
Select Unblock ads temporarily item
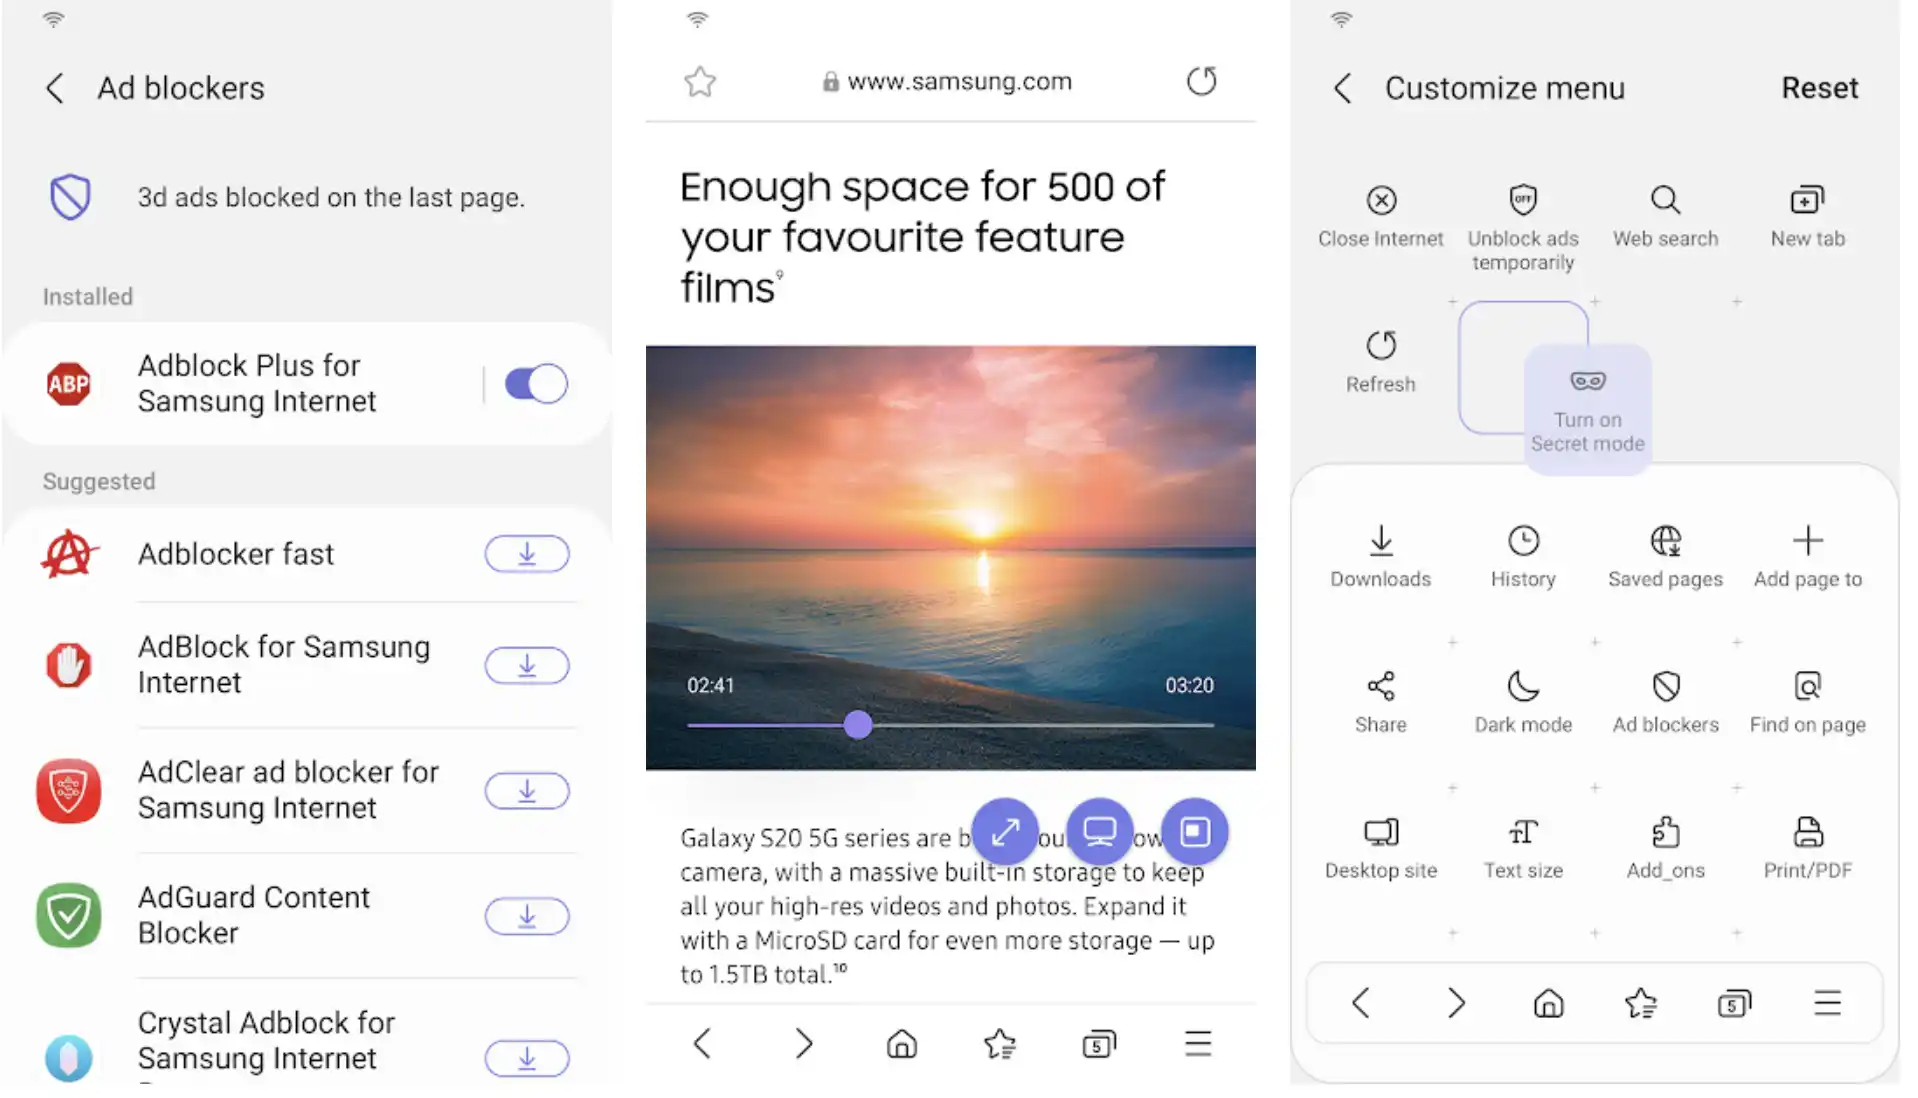click(1523, 228)
